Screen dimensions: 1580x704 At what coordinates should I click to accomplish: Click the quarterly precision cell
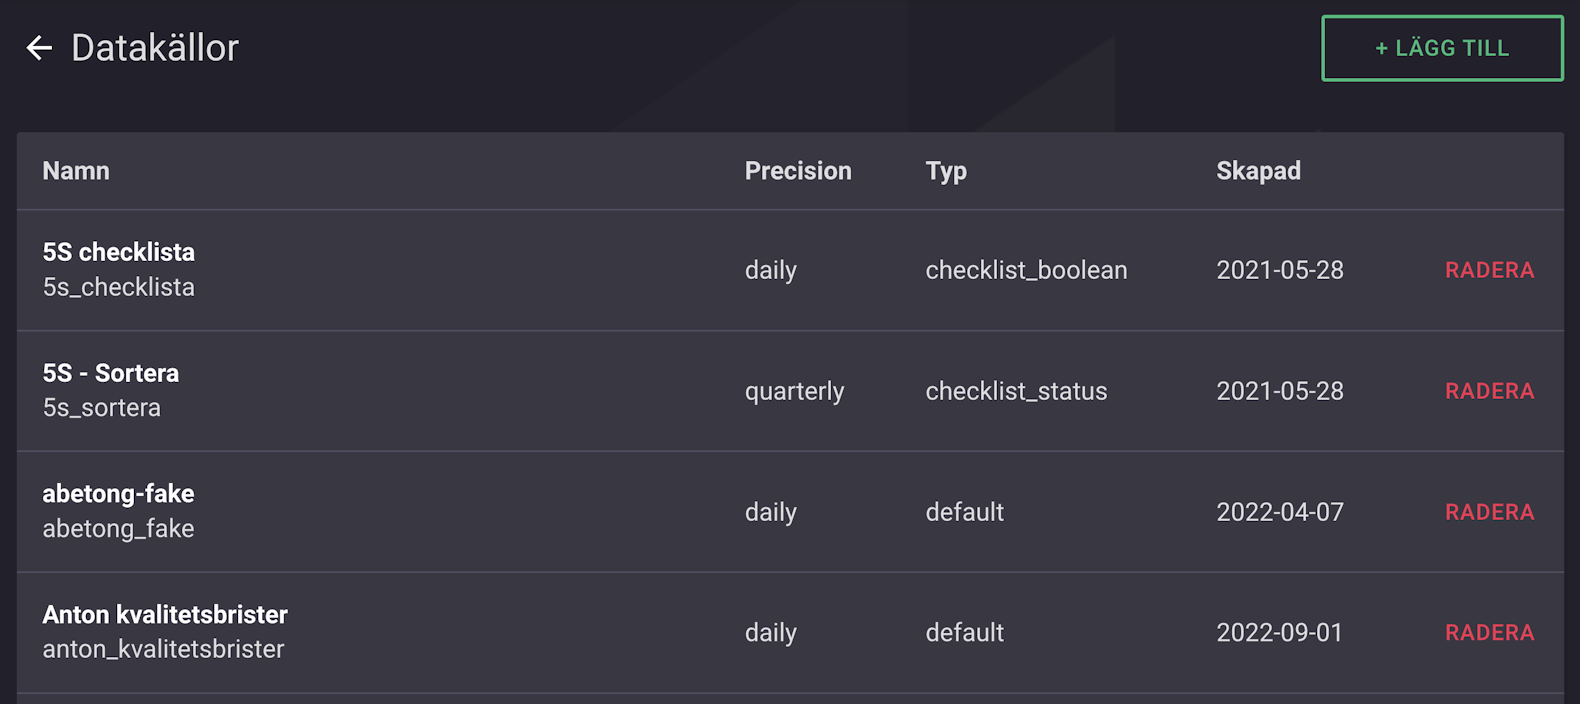click(794, 391)
